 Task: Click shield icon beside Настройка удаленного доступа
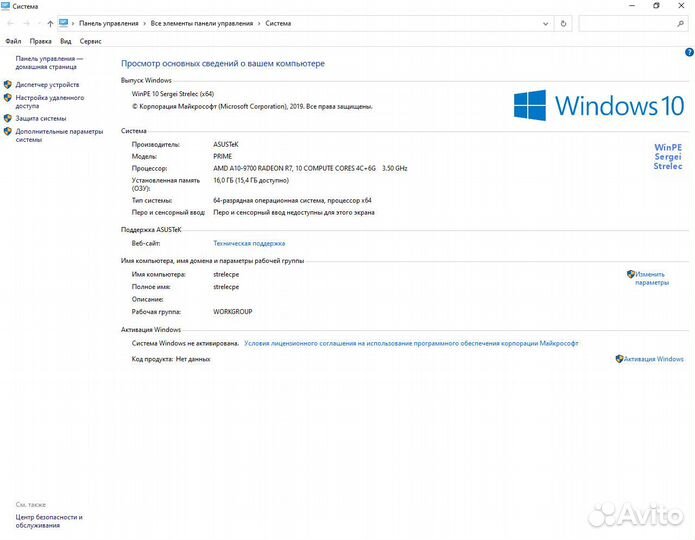[x=8, y=98]
